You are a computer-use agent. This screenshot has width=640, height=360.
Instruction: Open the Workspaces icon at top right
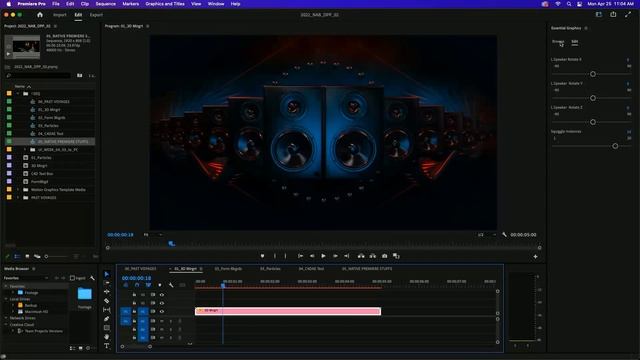pos(599,14)
